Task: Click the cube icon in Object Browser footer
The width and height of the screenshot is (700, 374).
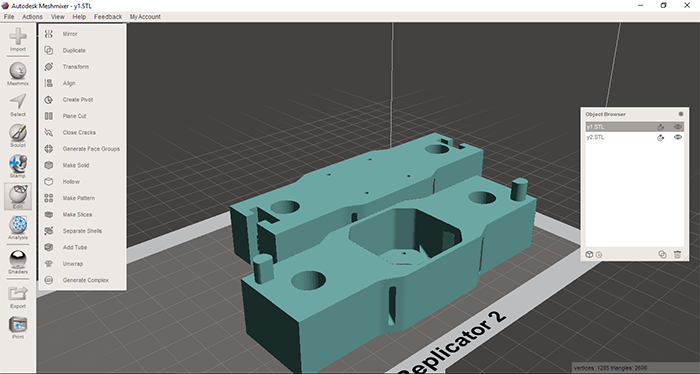Action: (x=589, y=254)
